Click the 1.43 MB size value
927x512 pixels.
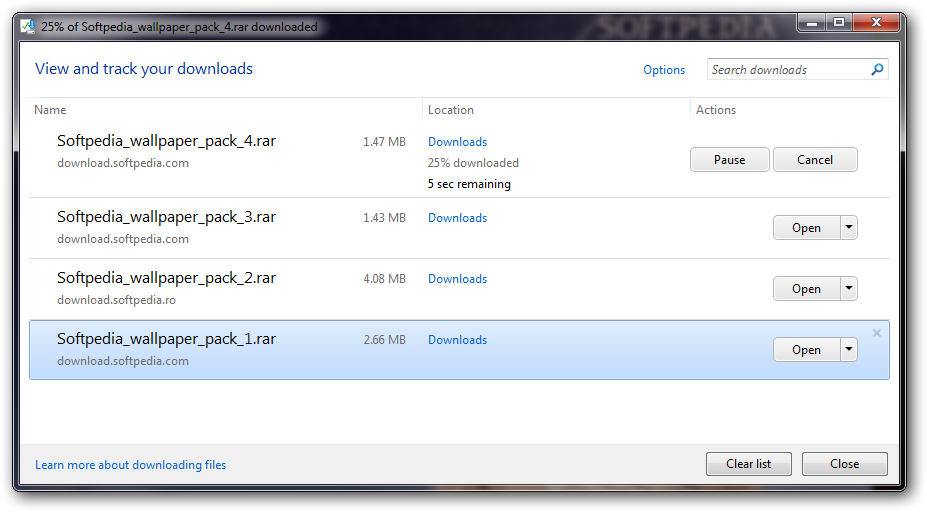pyautogui.click(x=384, y=218)
